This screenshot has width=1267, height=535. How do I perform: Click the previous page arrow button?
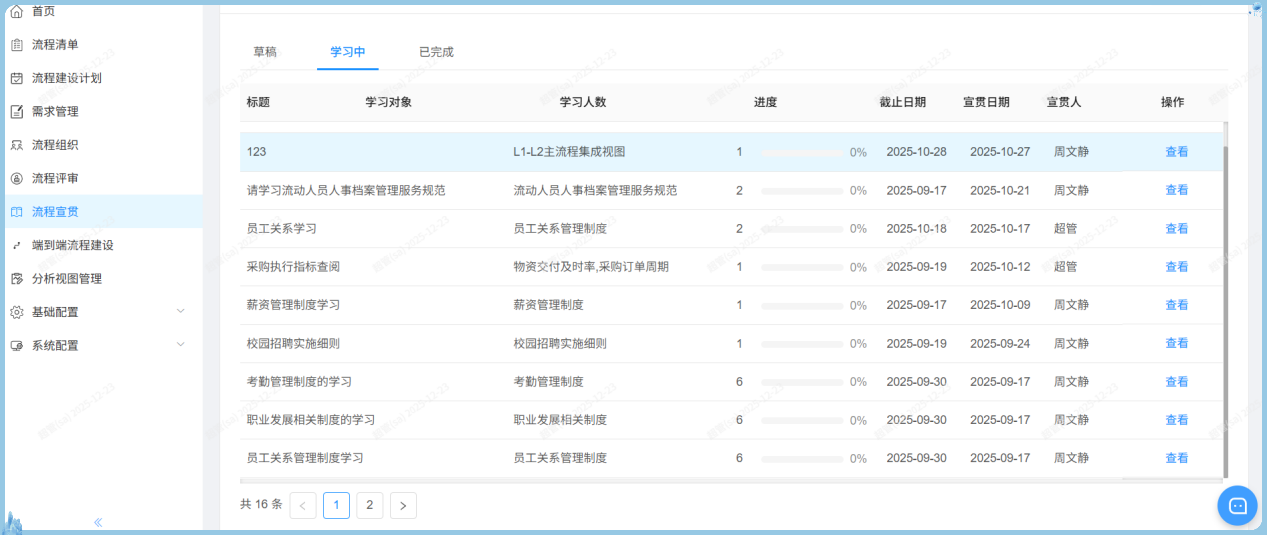pyautogui.click(x=303, y=505)
